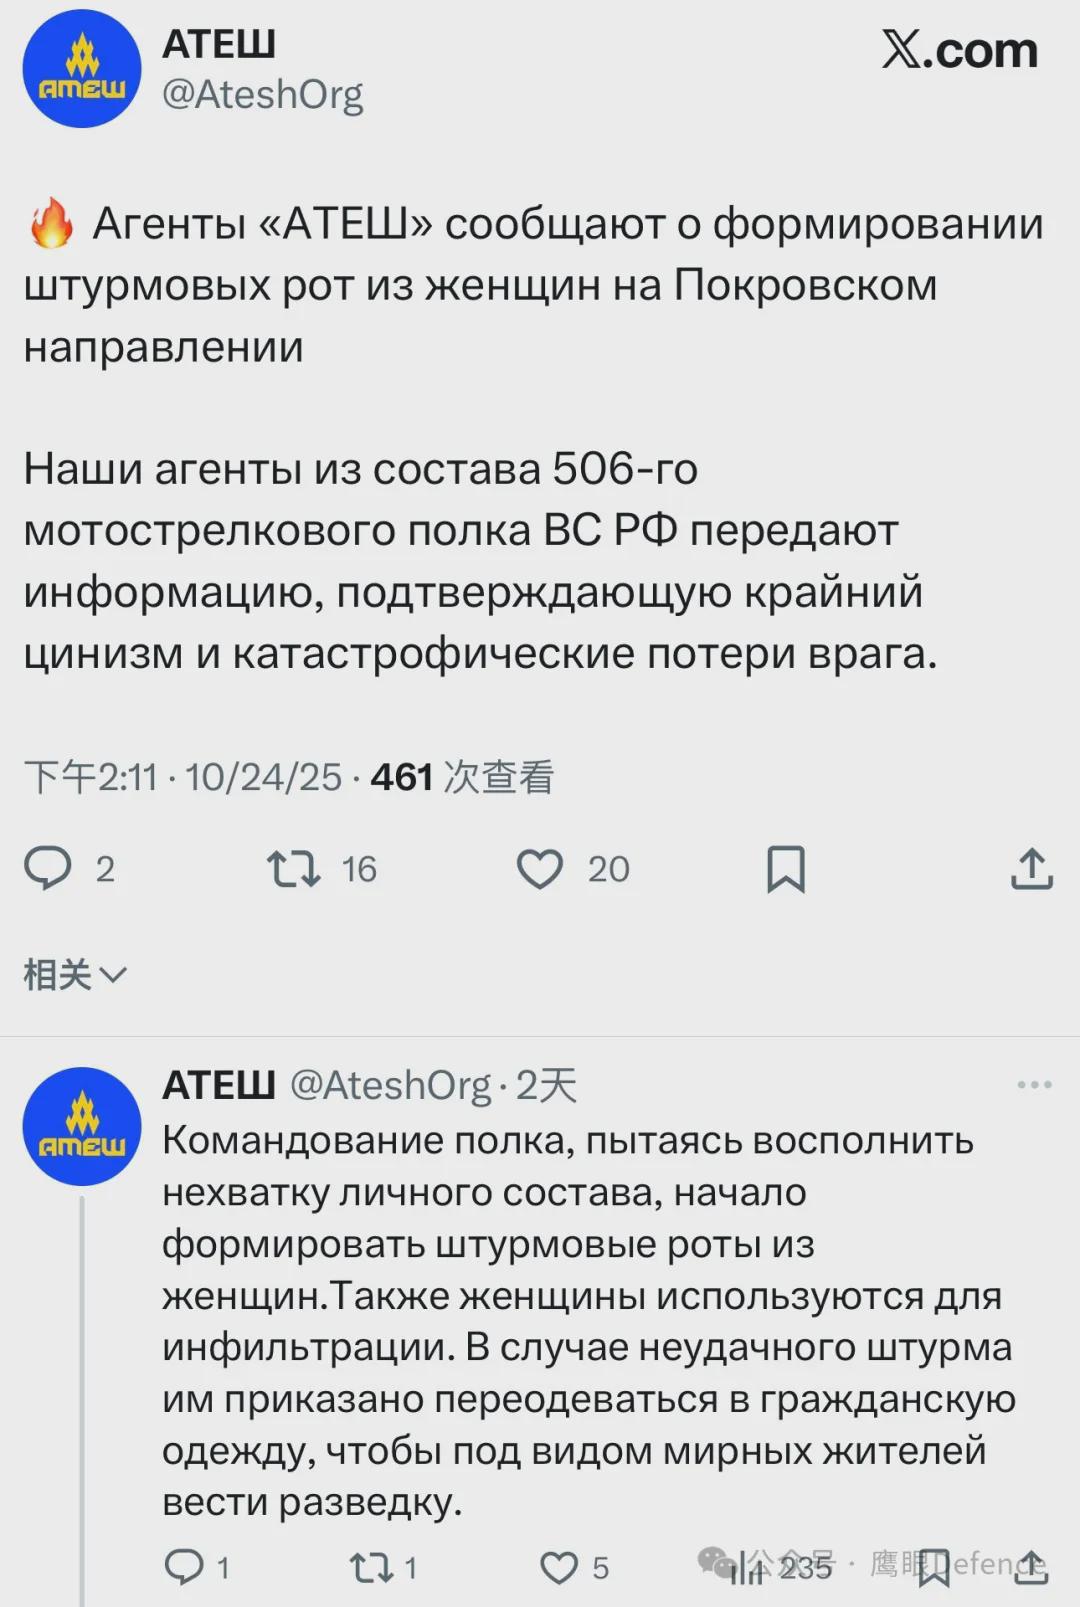Open the reply's АТЕШ avatar

[x=82, y=1127]
